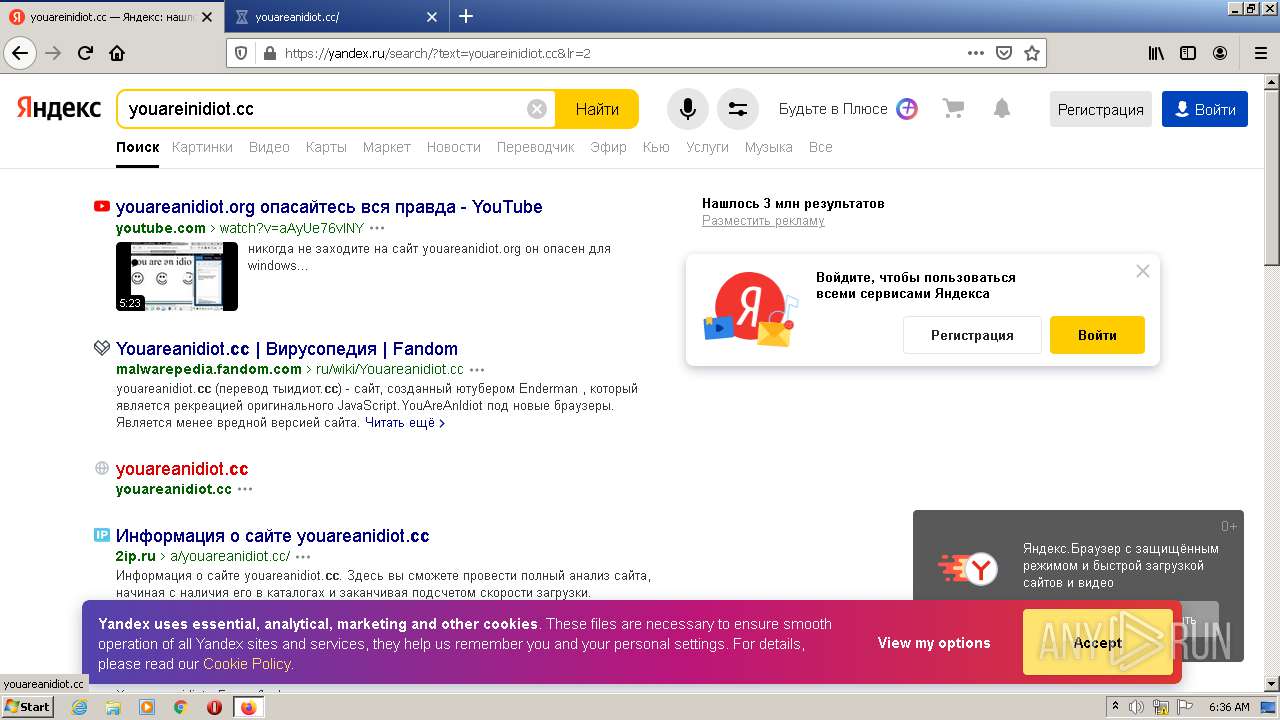Image resolution: width=1280 pixels, height=720 pixels.
Task: Go to the Firefox home page
Action: click(117, 53)
